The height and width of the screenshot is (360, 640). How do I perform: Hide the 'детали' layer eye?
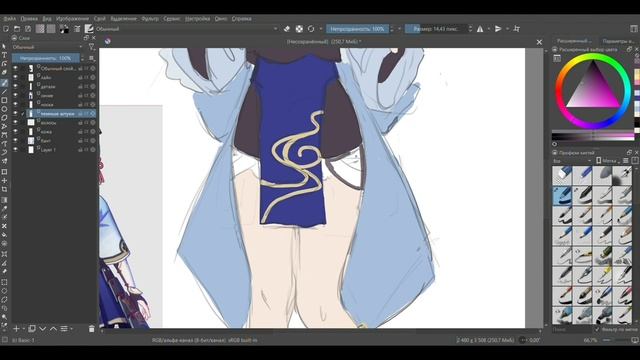click(16, 86)
